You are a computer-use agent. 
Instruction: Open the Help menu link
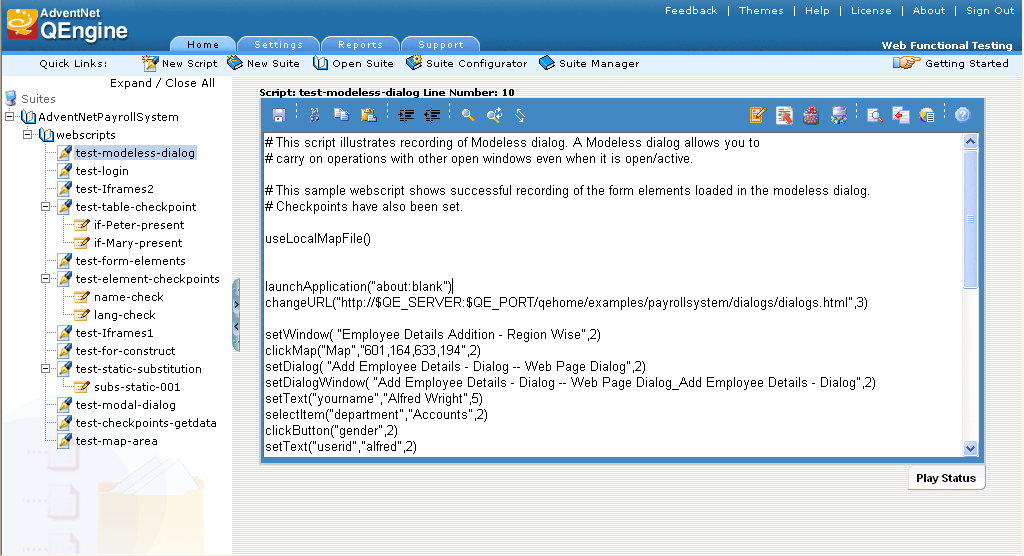817,10
